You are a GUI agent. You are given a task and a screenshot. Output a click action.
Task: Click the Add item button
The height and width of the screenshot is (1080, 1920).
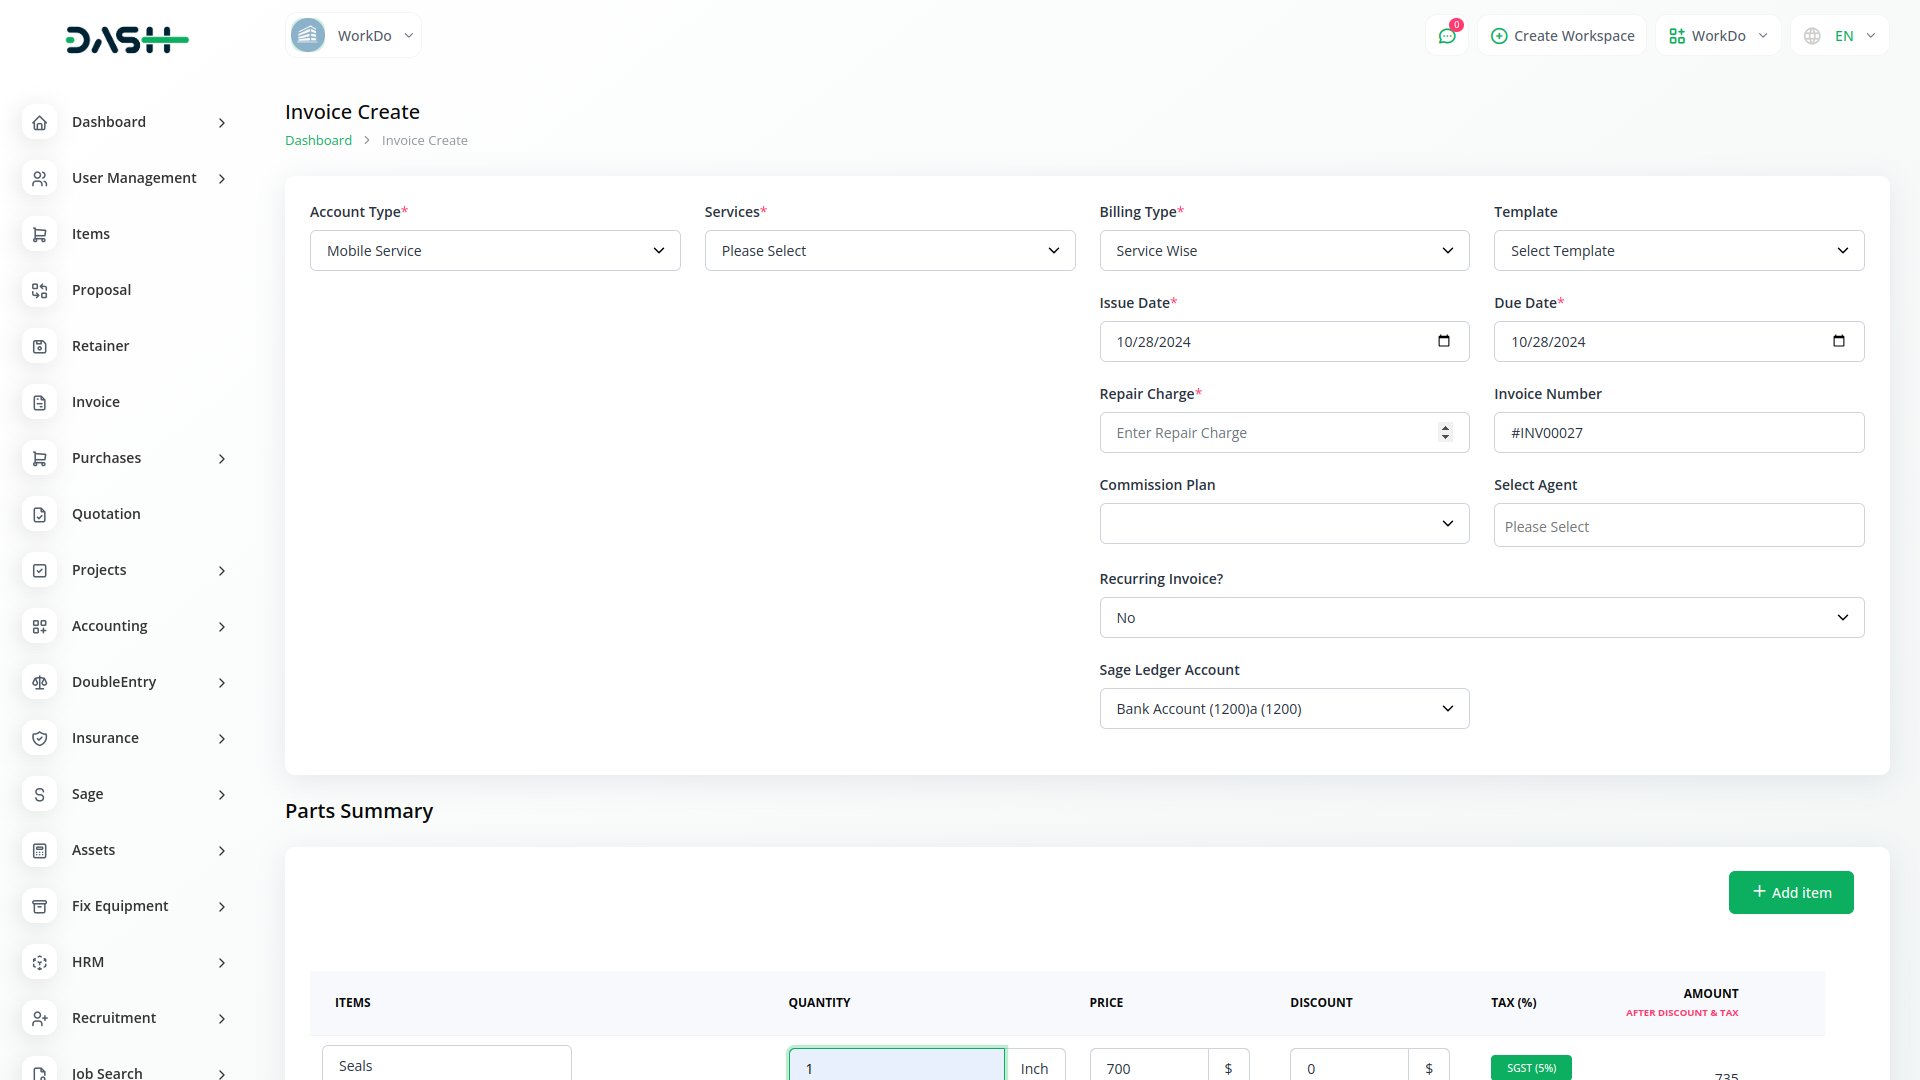click(1790, 892)
